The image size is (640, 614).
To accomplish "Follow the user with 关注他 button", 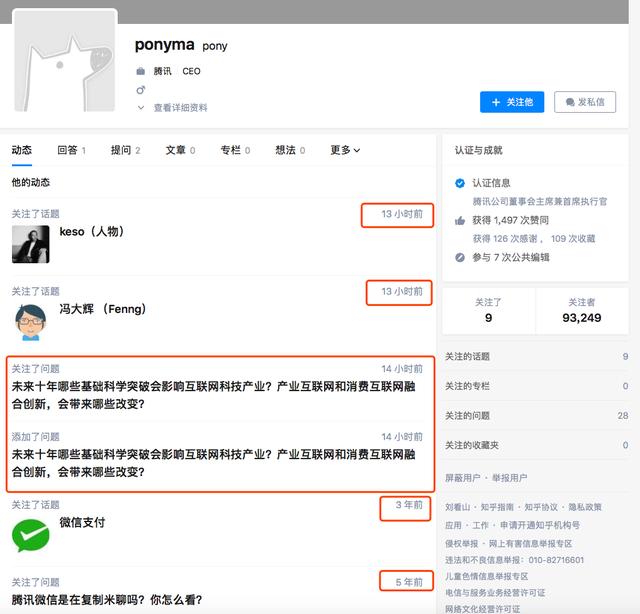I will pos(512,102).
